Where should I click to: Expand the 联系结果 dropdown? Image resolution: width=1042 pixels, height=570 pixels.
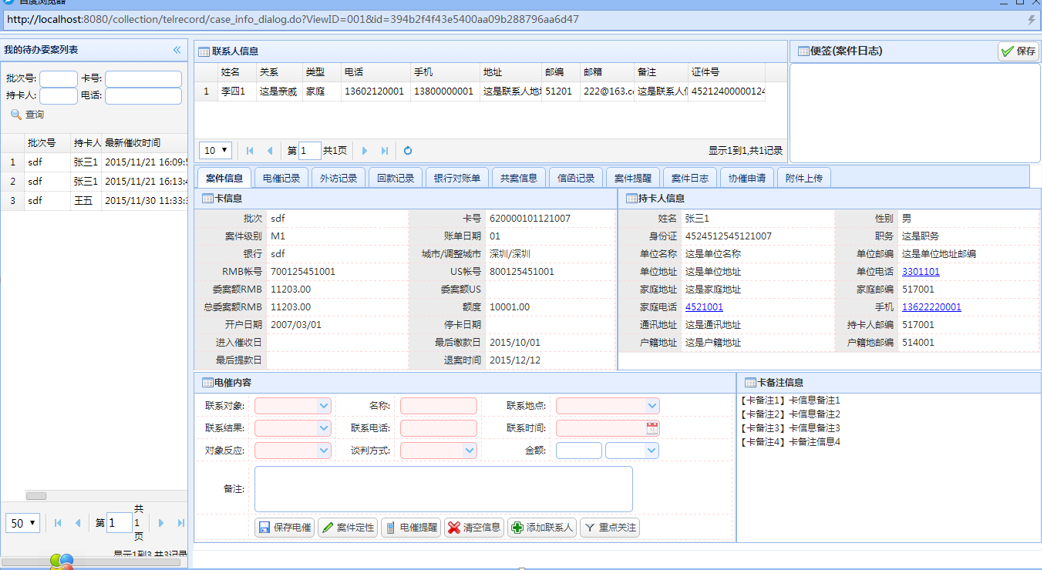coord(324,428)
